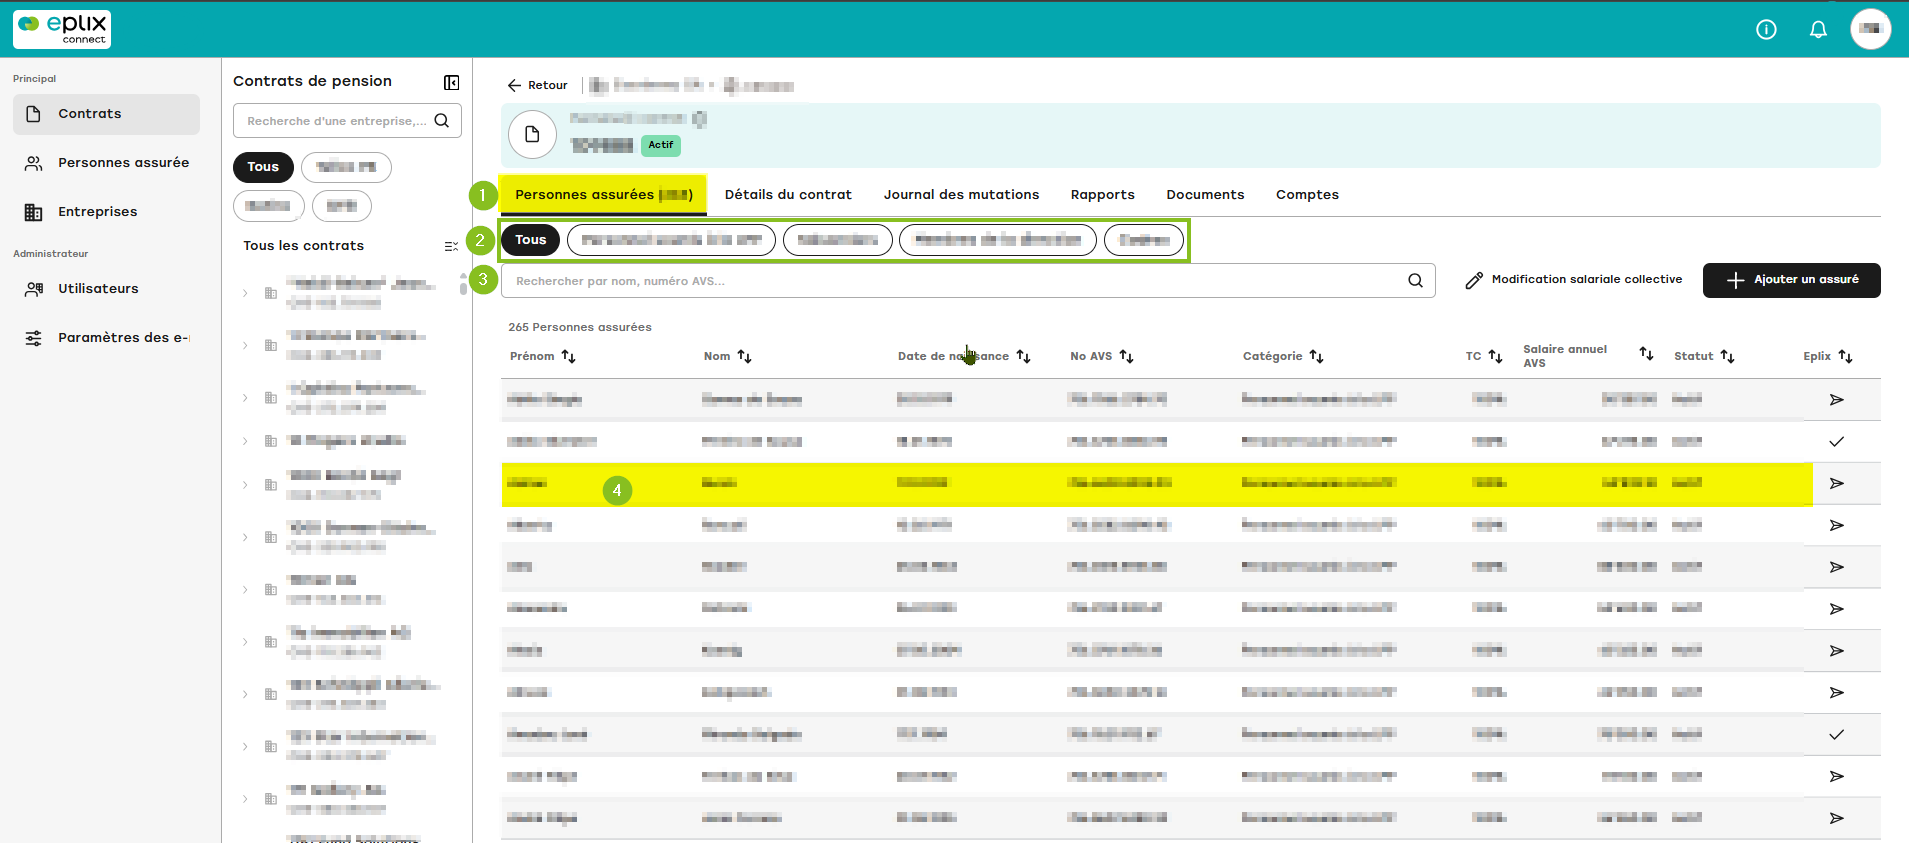This screenshot has height=843, width=1909.
Task: Collapse all in Tous les contrats list
Action: pyautogui.click(x=451, y=246)
